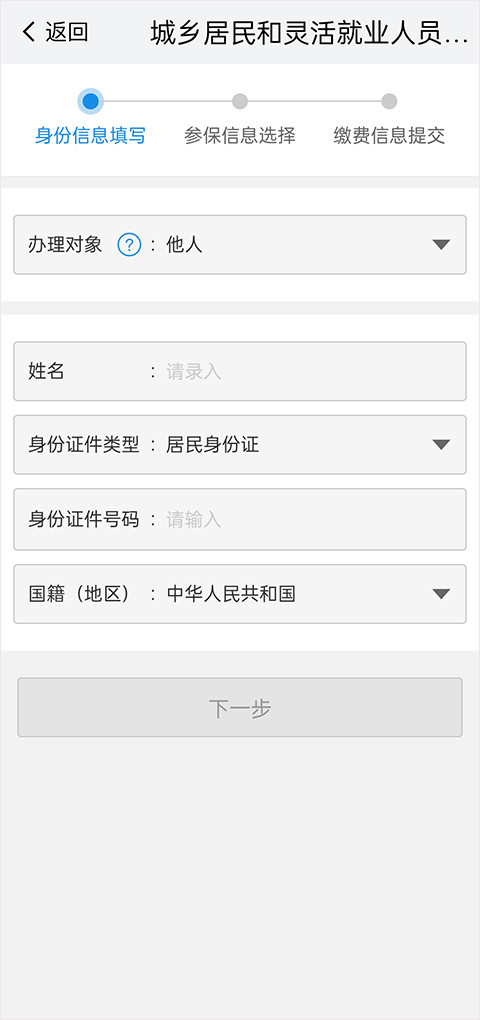Click the 居民身份证 selected value
The height and width of the screenshot is (1020, 480).
click(213, 445)
